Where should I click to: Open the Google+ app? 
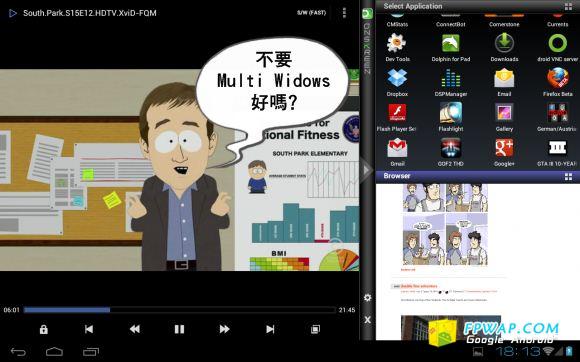504,152
